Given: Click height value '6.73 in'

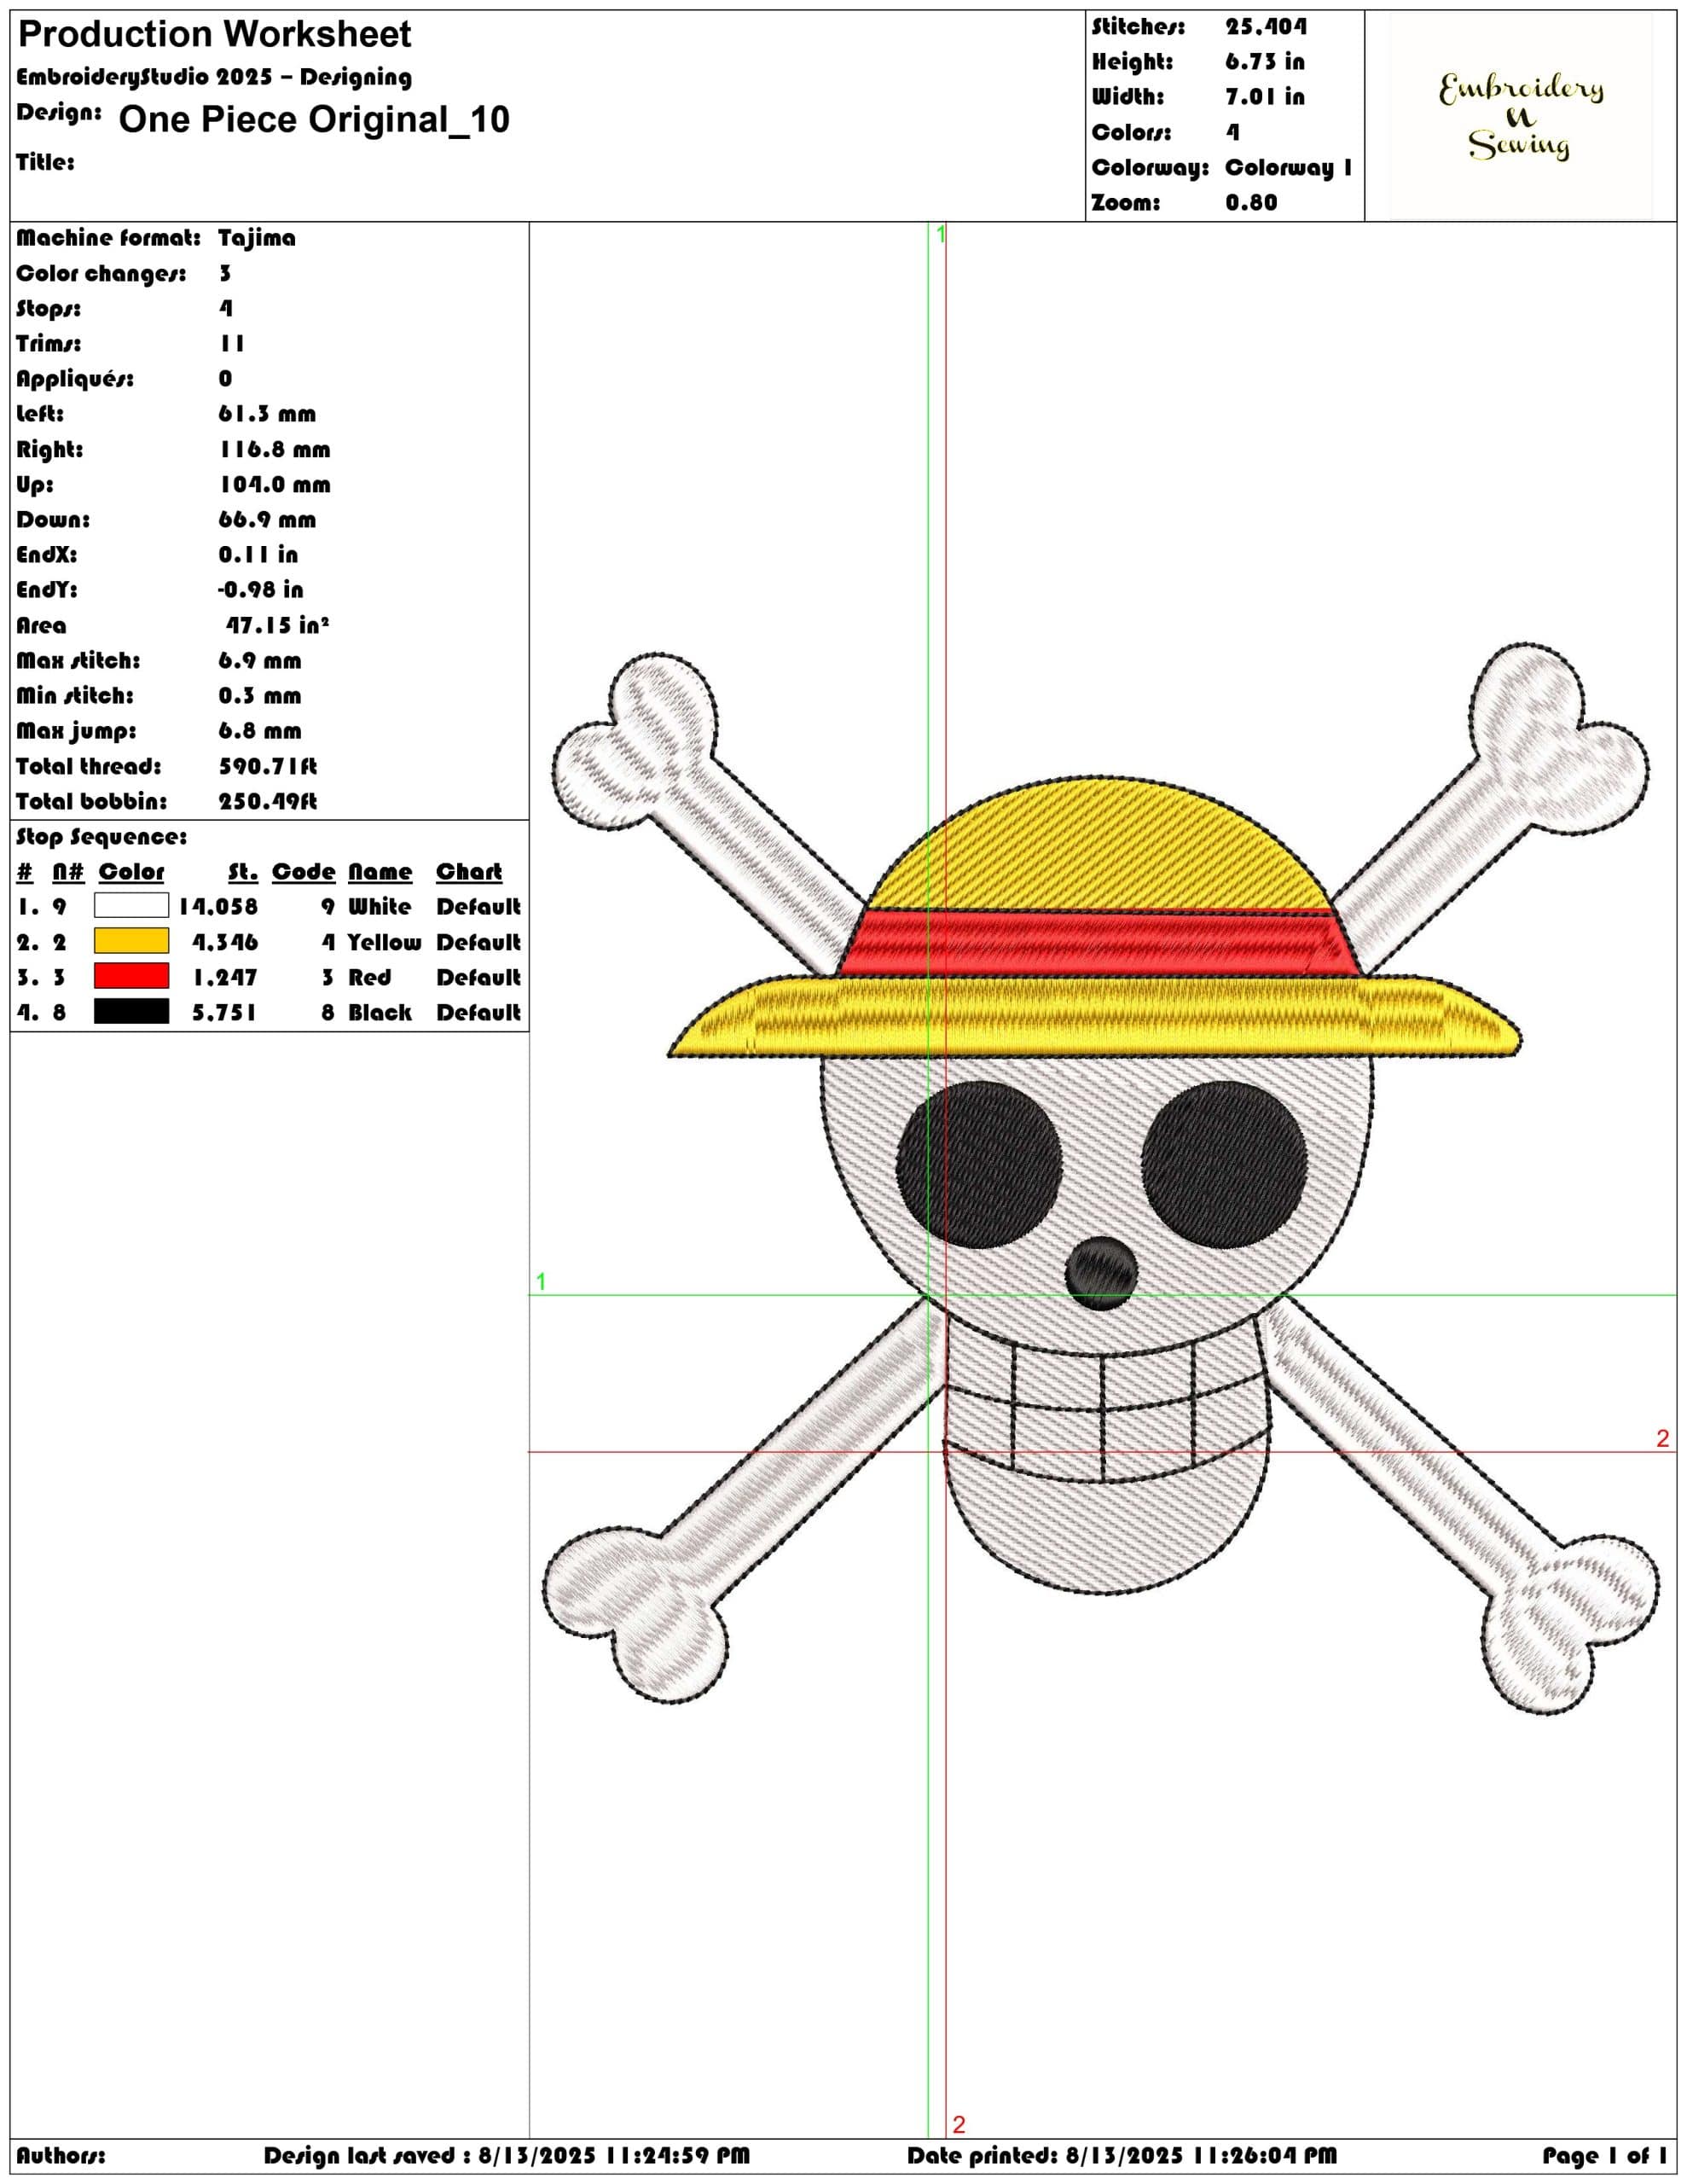Looking at the screenshot, I should coord(1265,62).
